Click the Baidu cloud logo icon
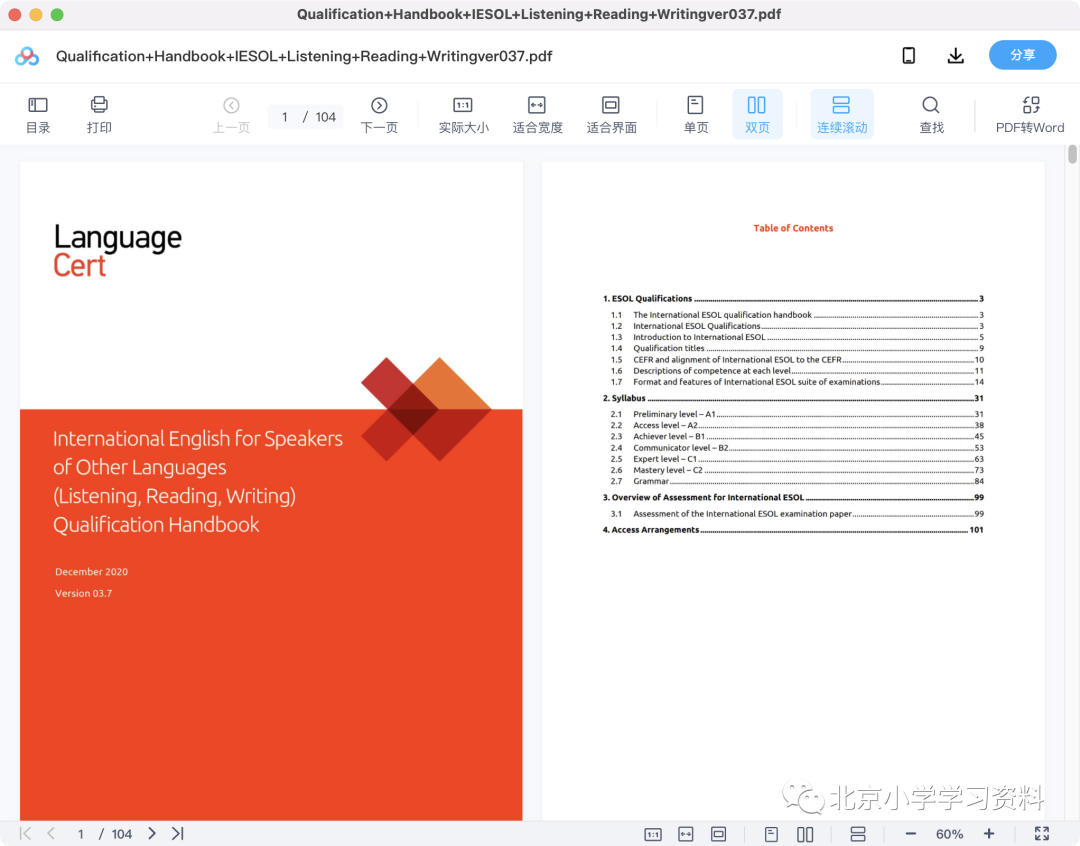 [27, 56]
